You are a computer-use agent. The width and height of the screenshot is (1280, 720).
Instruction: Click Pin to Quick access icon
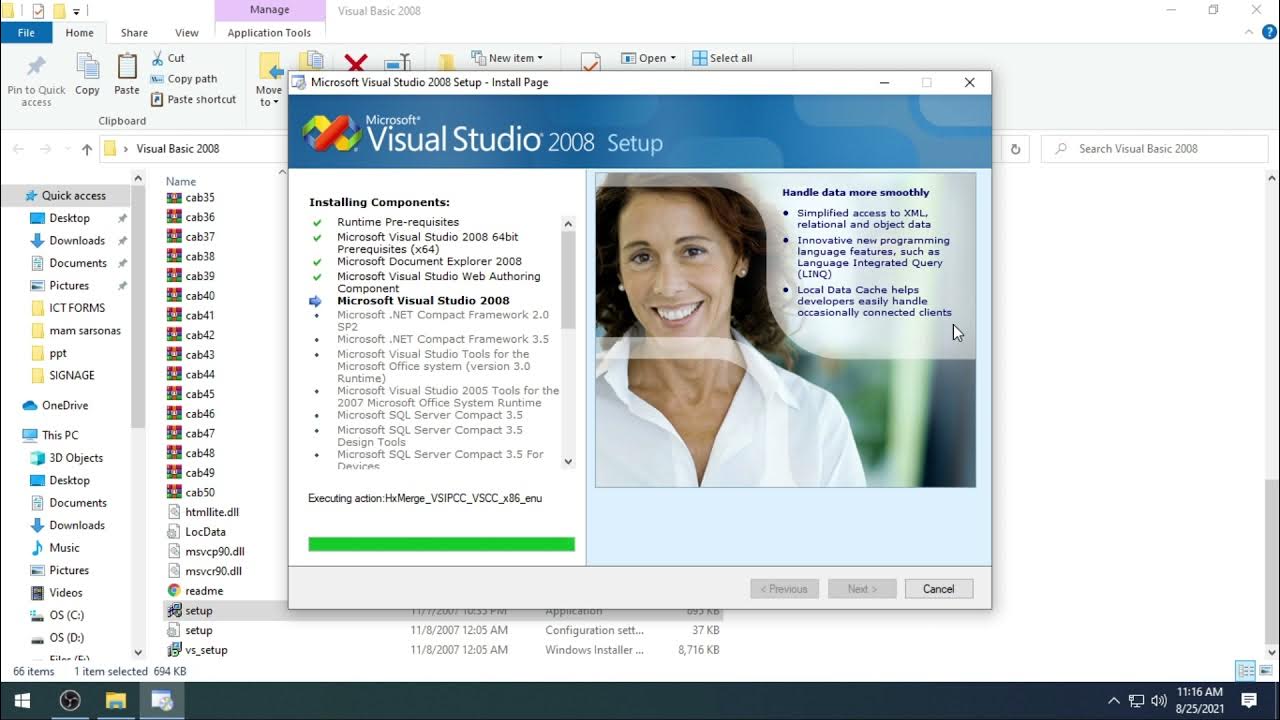36,66
